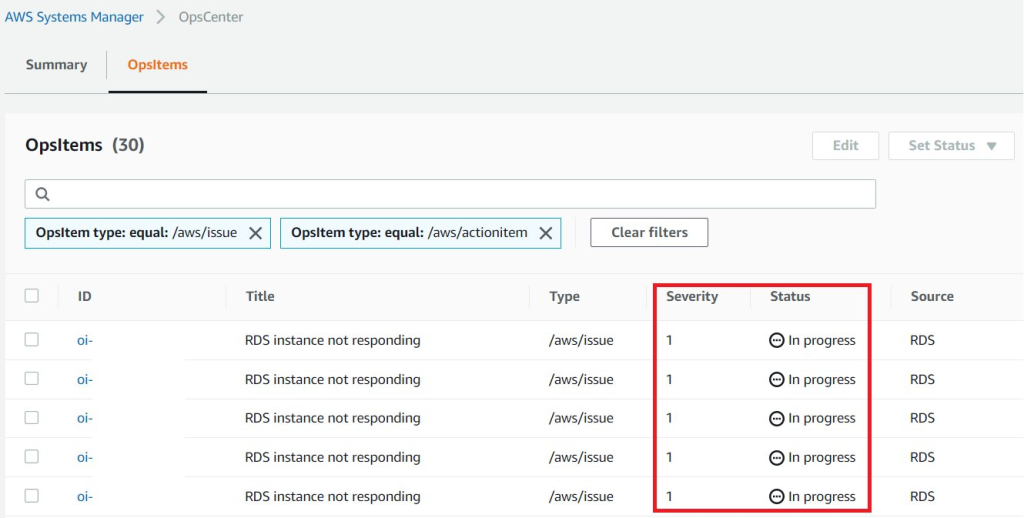The height and width of the screenshot is (518, 1024).
Task: Sort by the Status column header
Action: (x=790, y=297)
